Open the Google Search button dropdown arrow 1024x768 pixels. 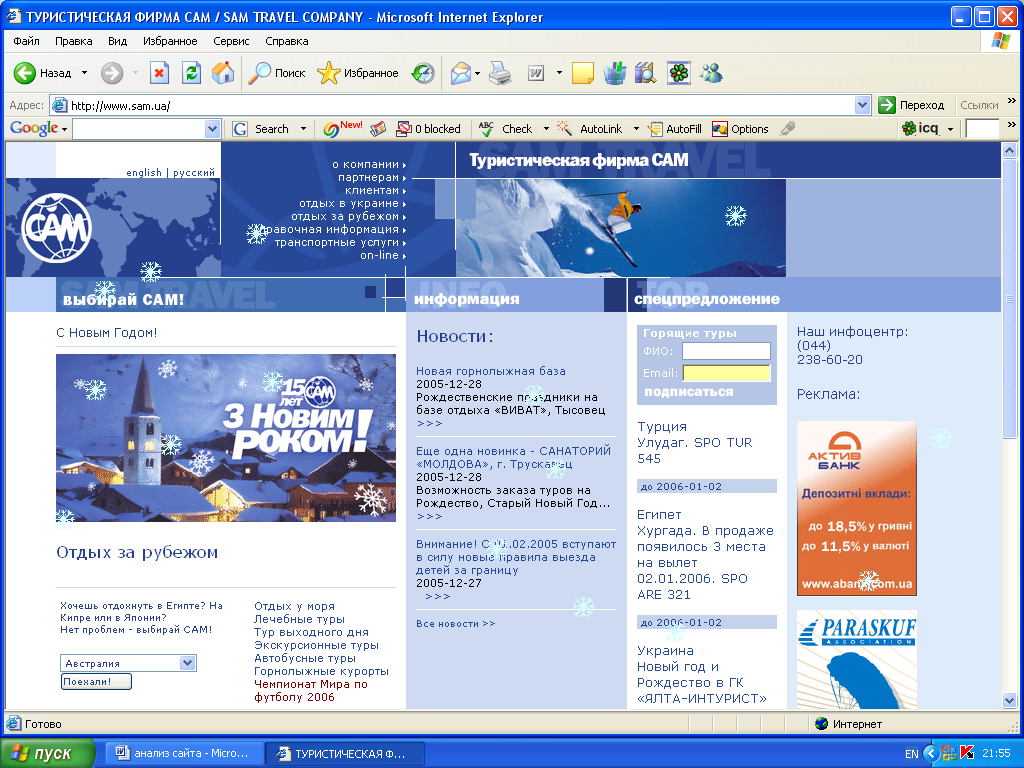pos(303,129)
